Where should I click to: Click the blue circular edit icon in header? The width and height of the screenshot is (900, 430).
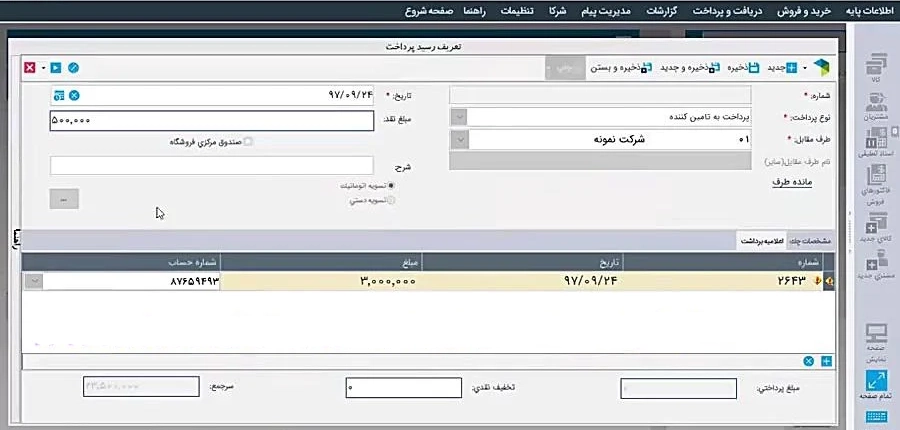click(73, 68)
